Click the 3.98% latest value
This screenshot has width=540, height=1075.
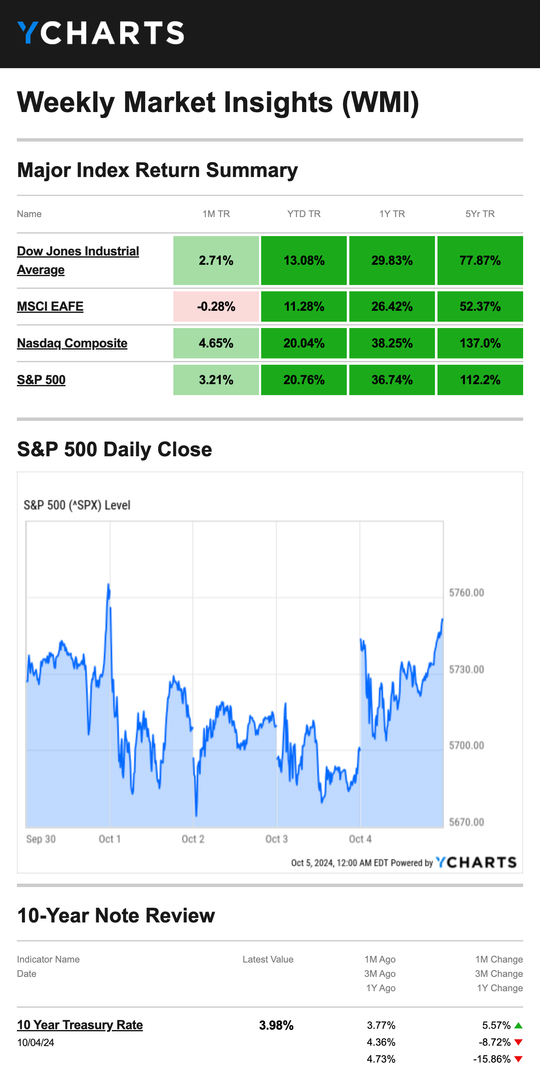click(276, 1026)
